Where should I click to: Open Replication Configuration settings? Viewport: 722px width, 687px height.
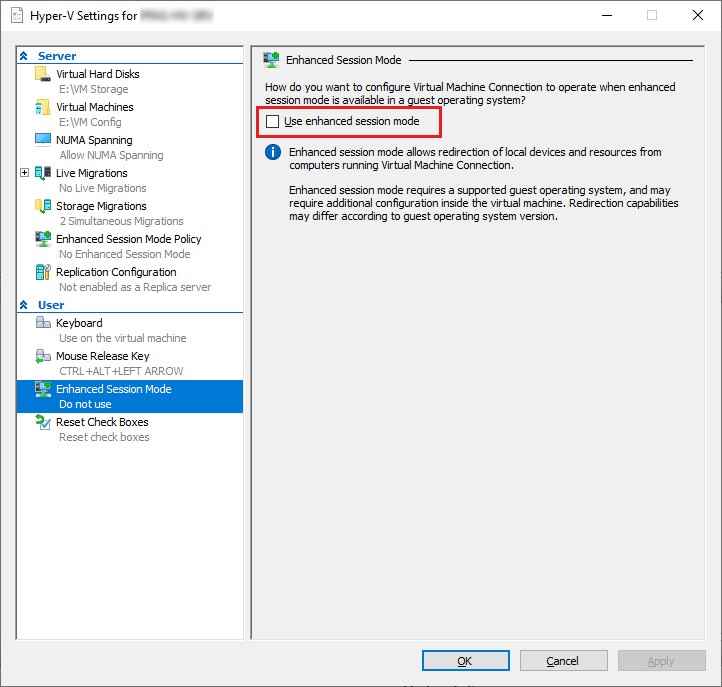116,272
